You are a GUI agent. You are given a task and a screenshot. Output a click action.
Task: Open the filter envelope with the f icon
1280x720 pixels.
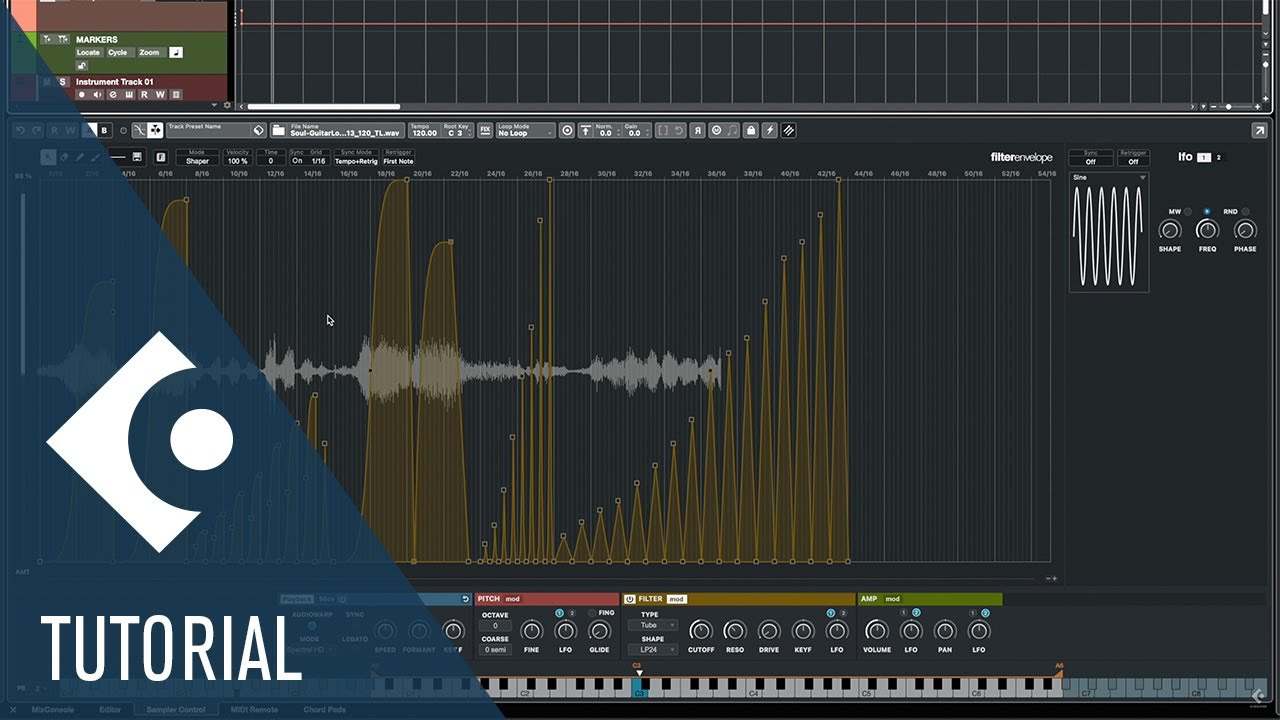pyautogui.click(x=162, y=157)
